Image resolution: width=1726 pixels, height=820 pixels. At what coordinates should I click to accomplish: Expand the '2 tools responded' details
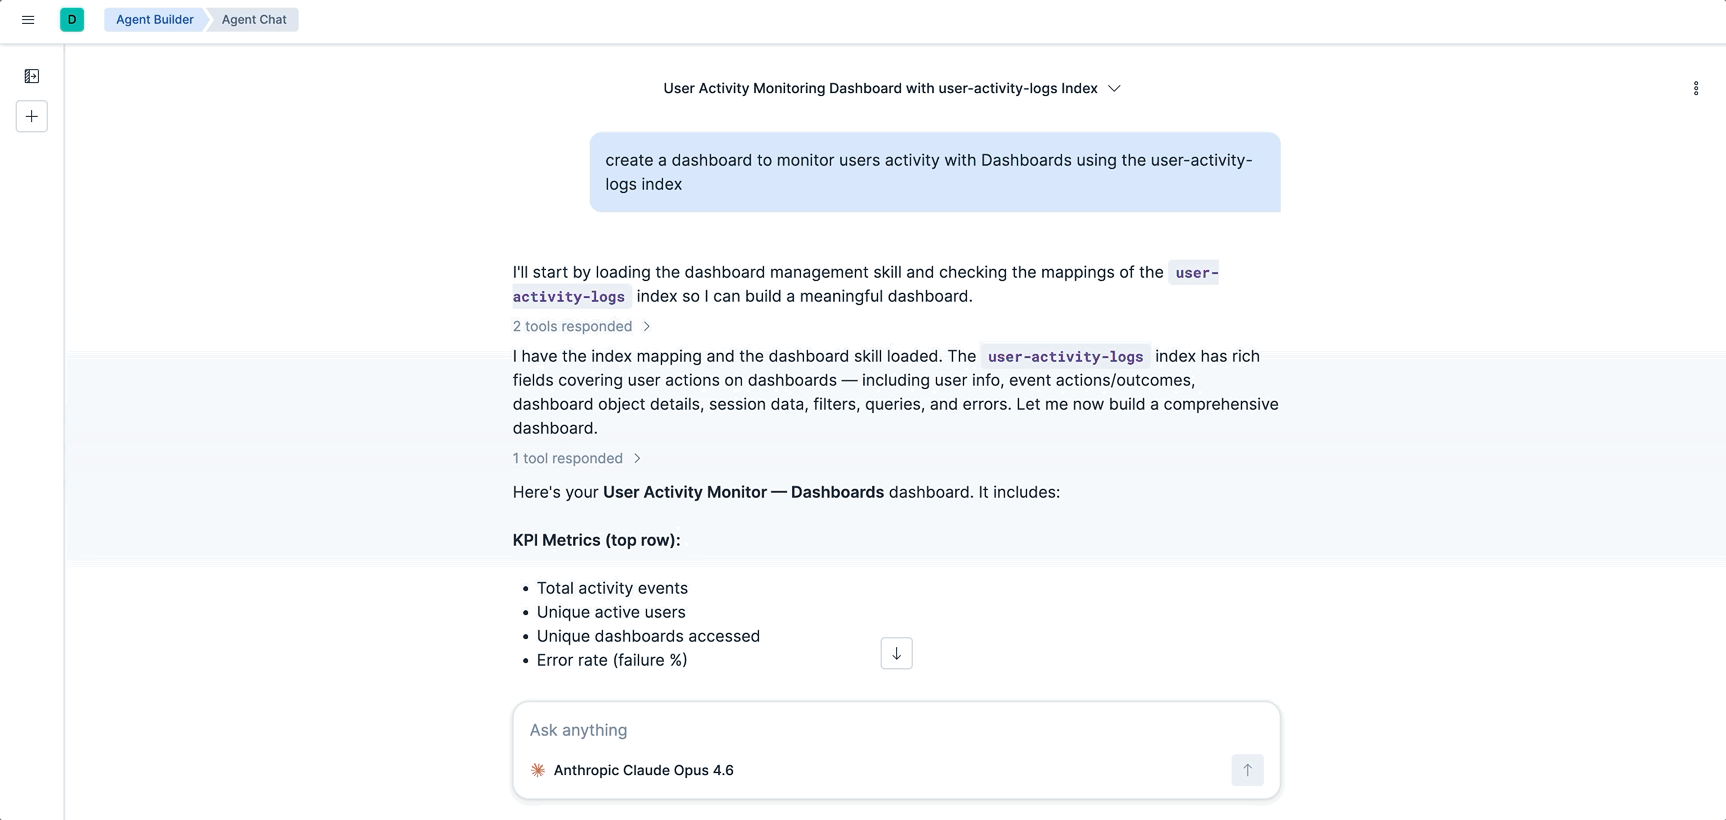pos(582,326)
